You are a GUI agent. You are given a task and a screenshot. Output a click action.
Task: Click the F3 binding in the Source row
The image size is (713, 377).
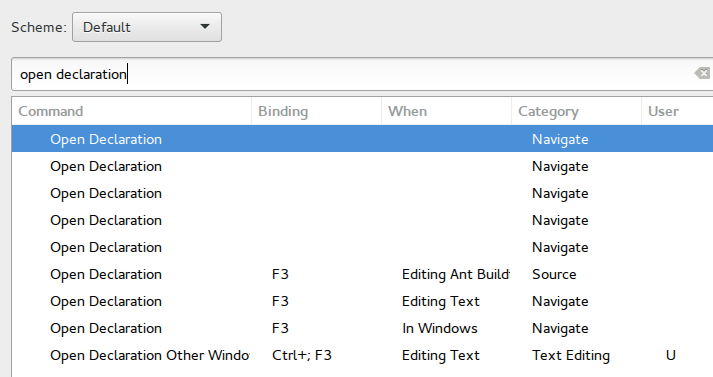(x=280, y=274)
